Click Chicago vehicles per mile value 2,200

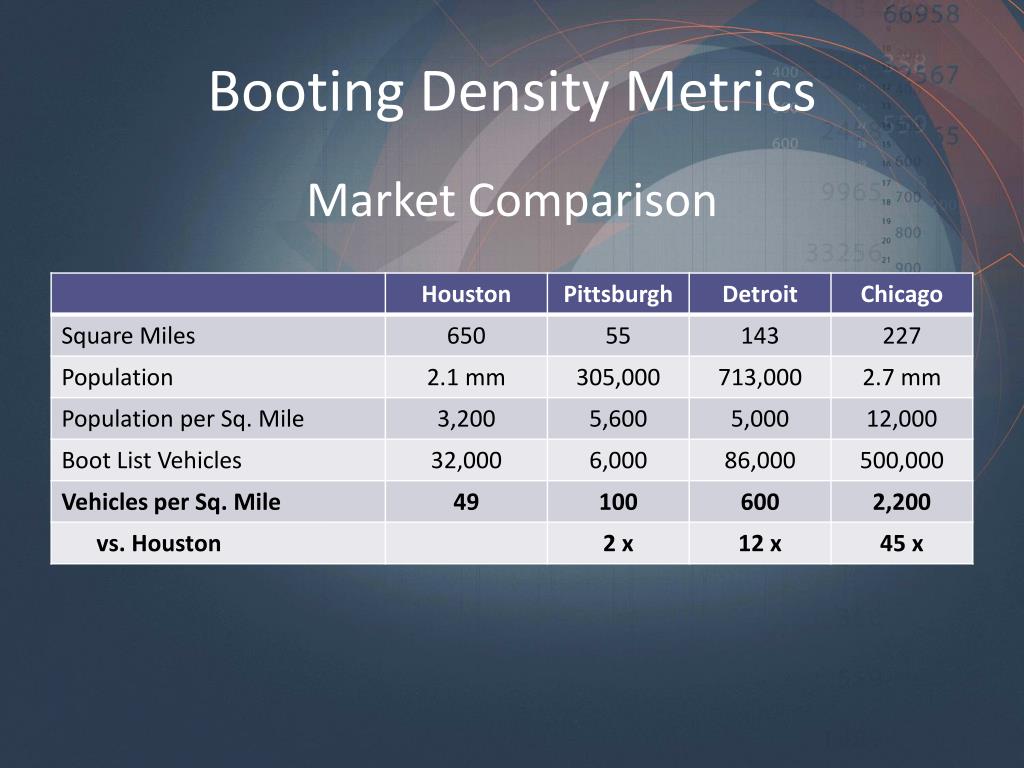coord(901,502)
